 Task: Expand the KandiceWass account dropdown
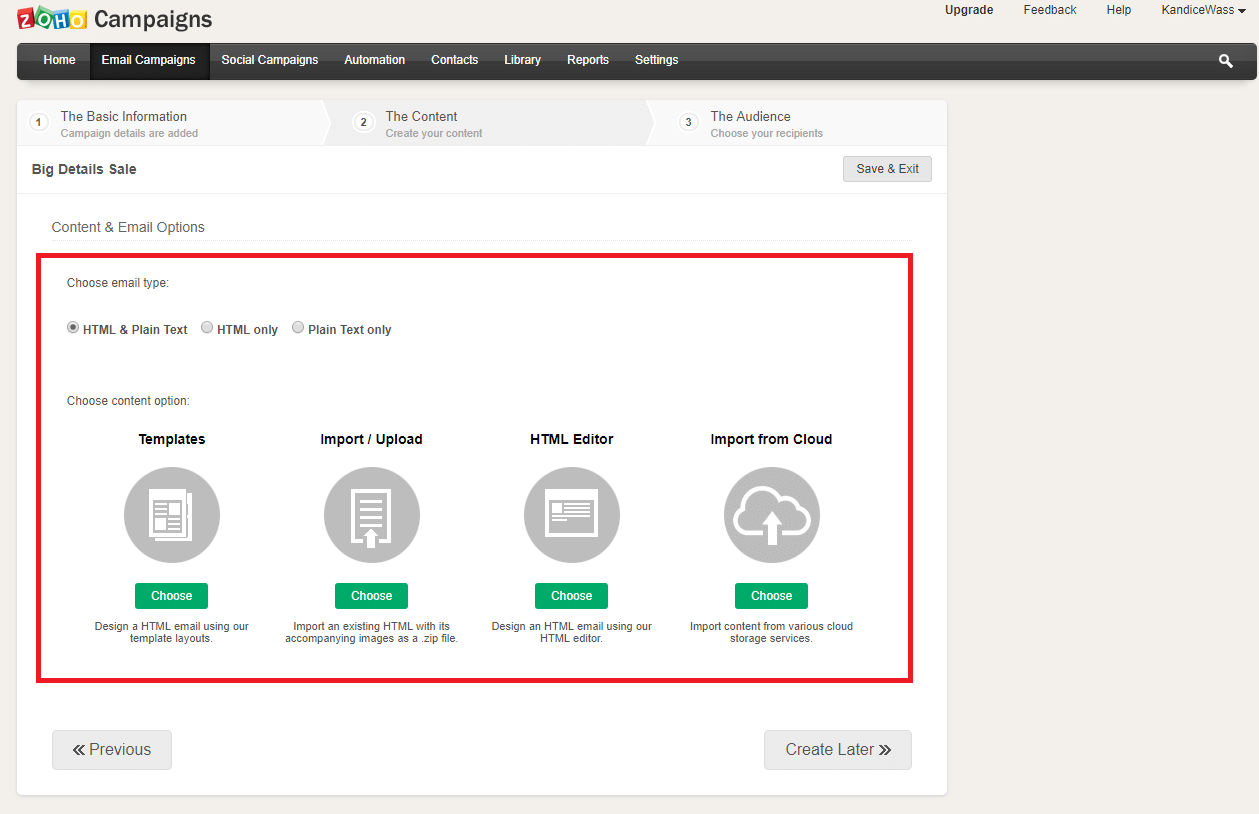1203,10
